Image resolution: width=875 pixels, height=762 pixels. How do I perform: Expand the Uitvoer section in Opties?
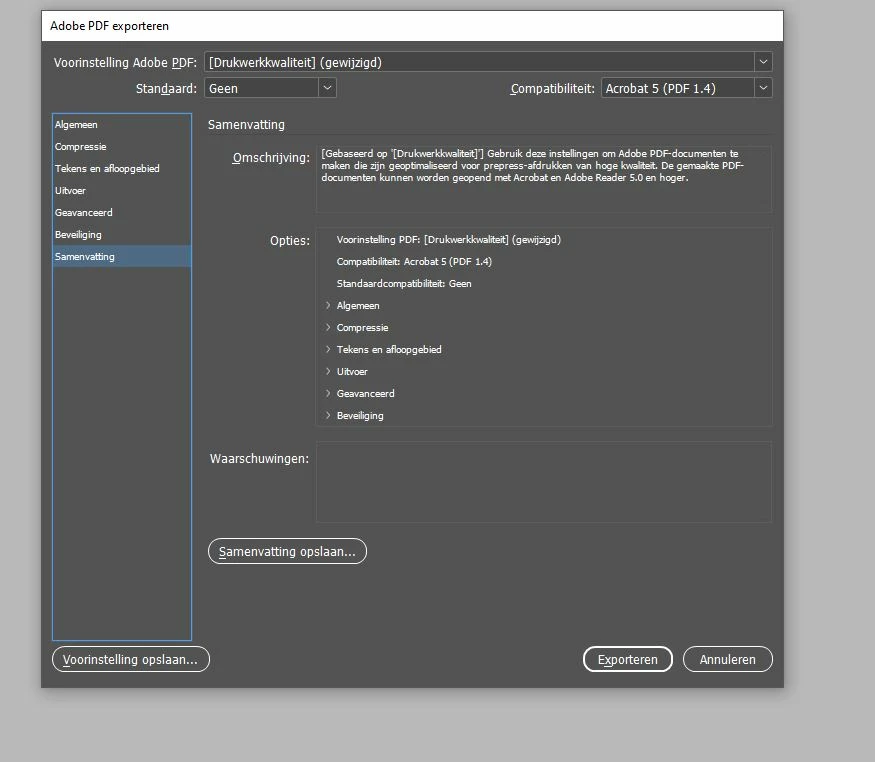click(328, 372)
